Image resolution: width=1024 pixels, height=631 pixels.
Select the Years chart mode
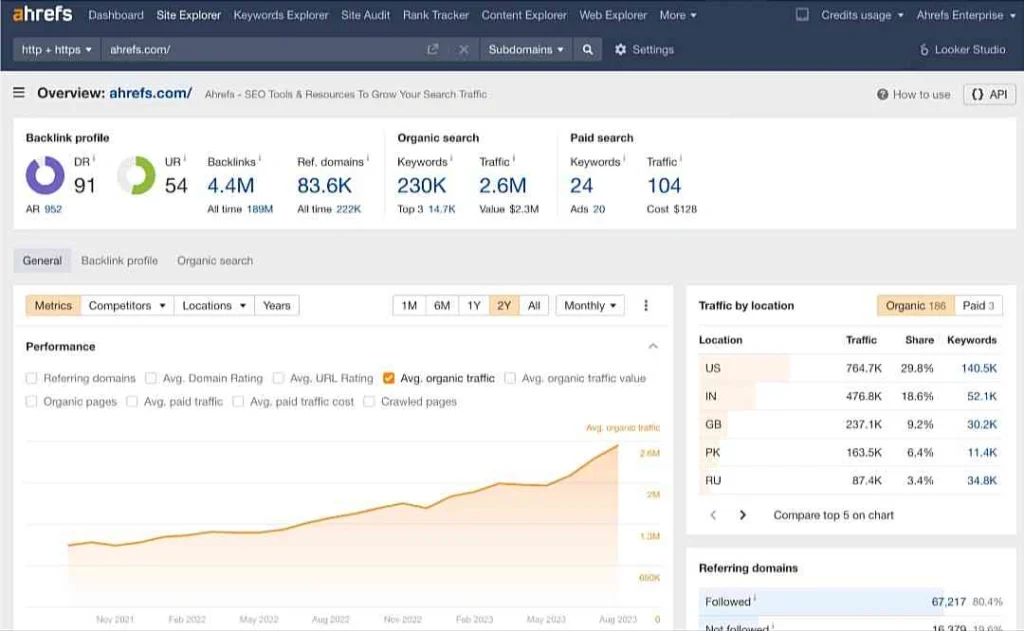click(x=277, y=305)
